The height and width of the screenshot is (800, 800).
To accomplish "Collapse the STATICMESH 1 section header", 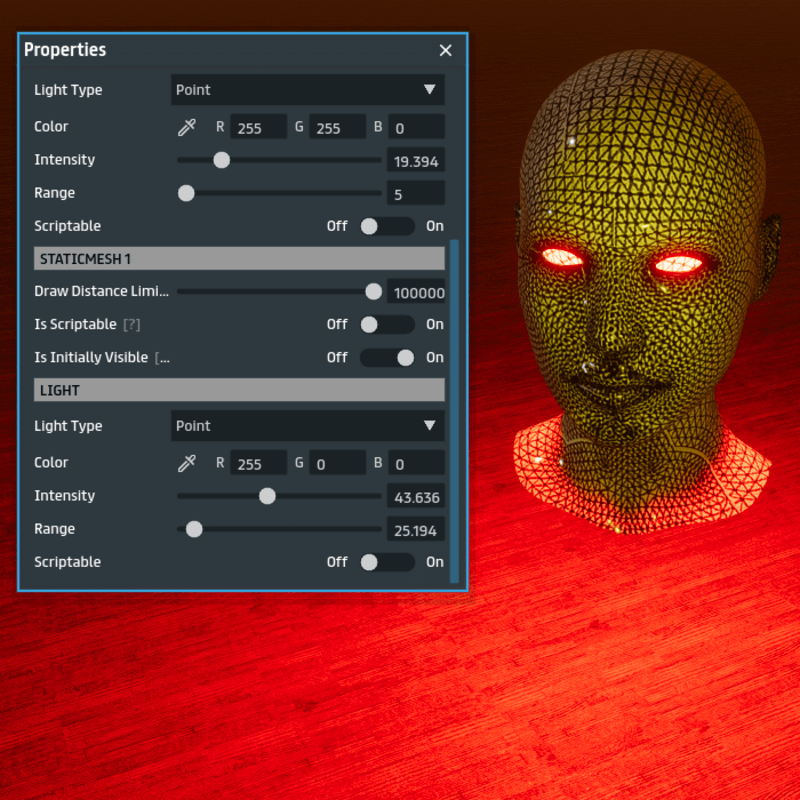I will coord(239,259).
